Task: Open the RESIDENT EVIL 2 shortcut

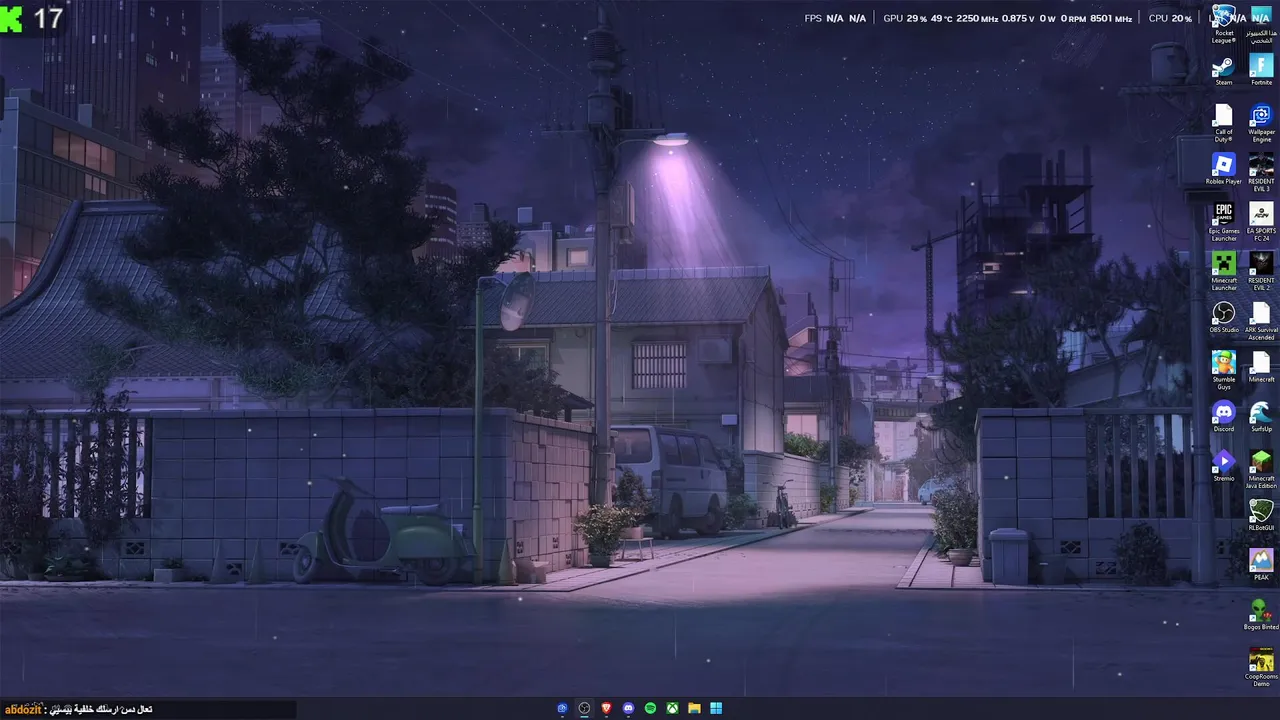Action: click(1261, 271)
